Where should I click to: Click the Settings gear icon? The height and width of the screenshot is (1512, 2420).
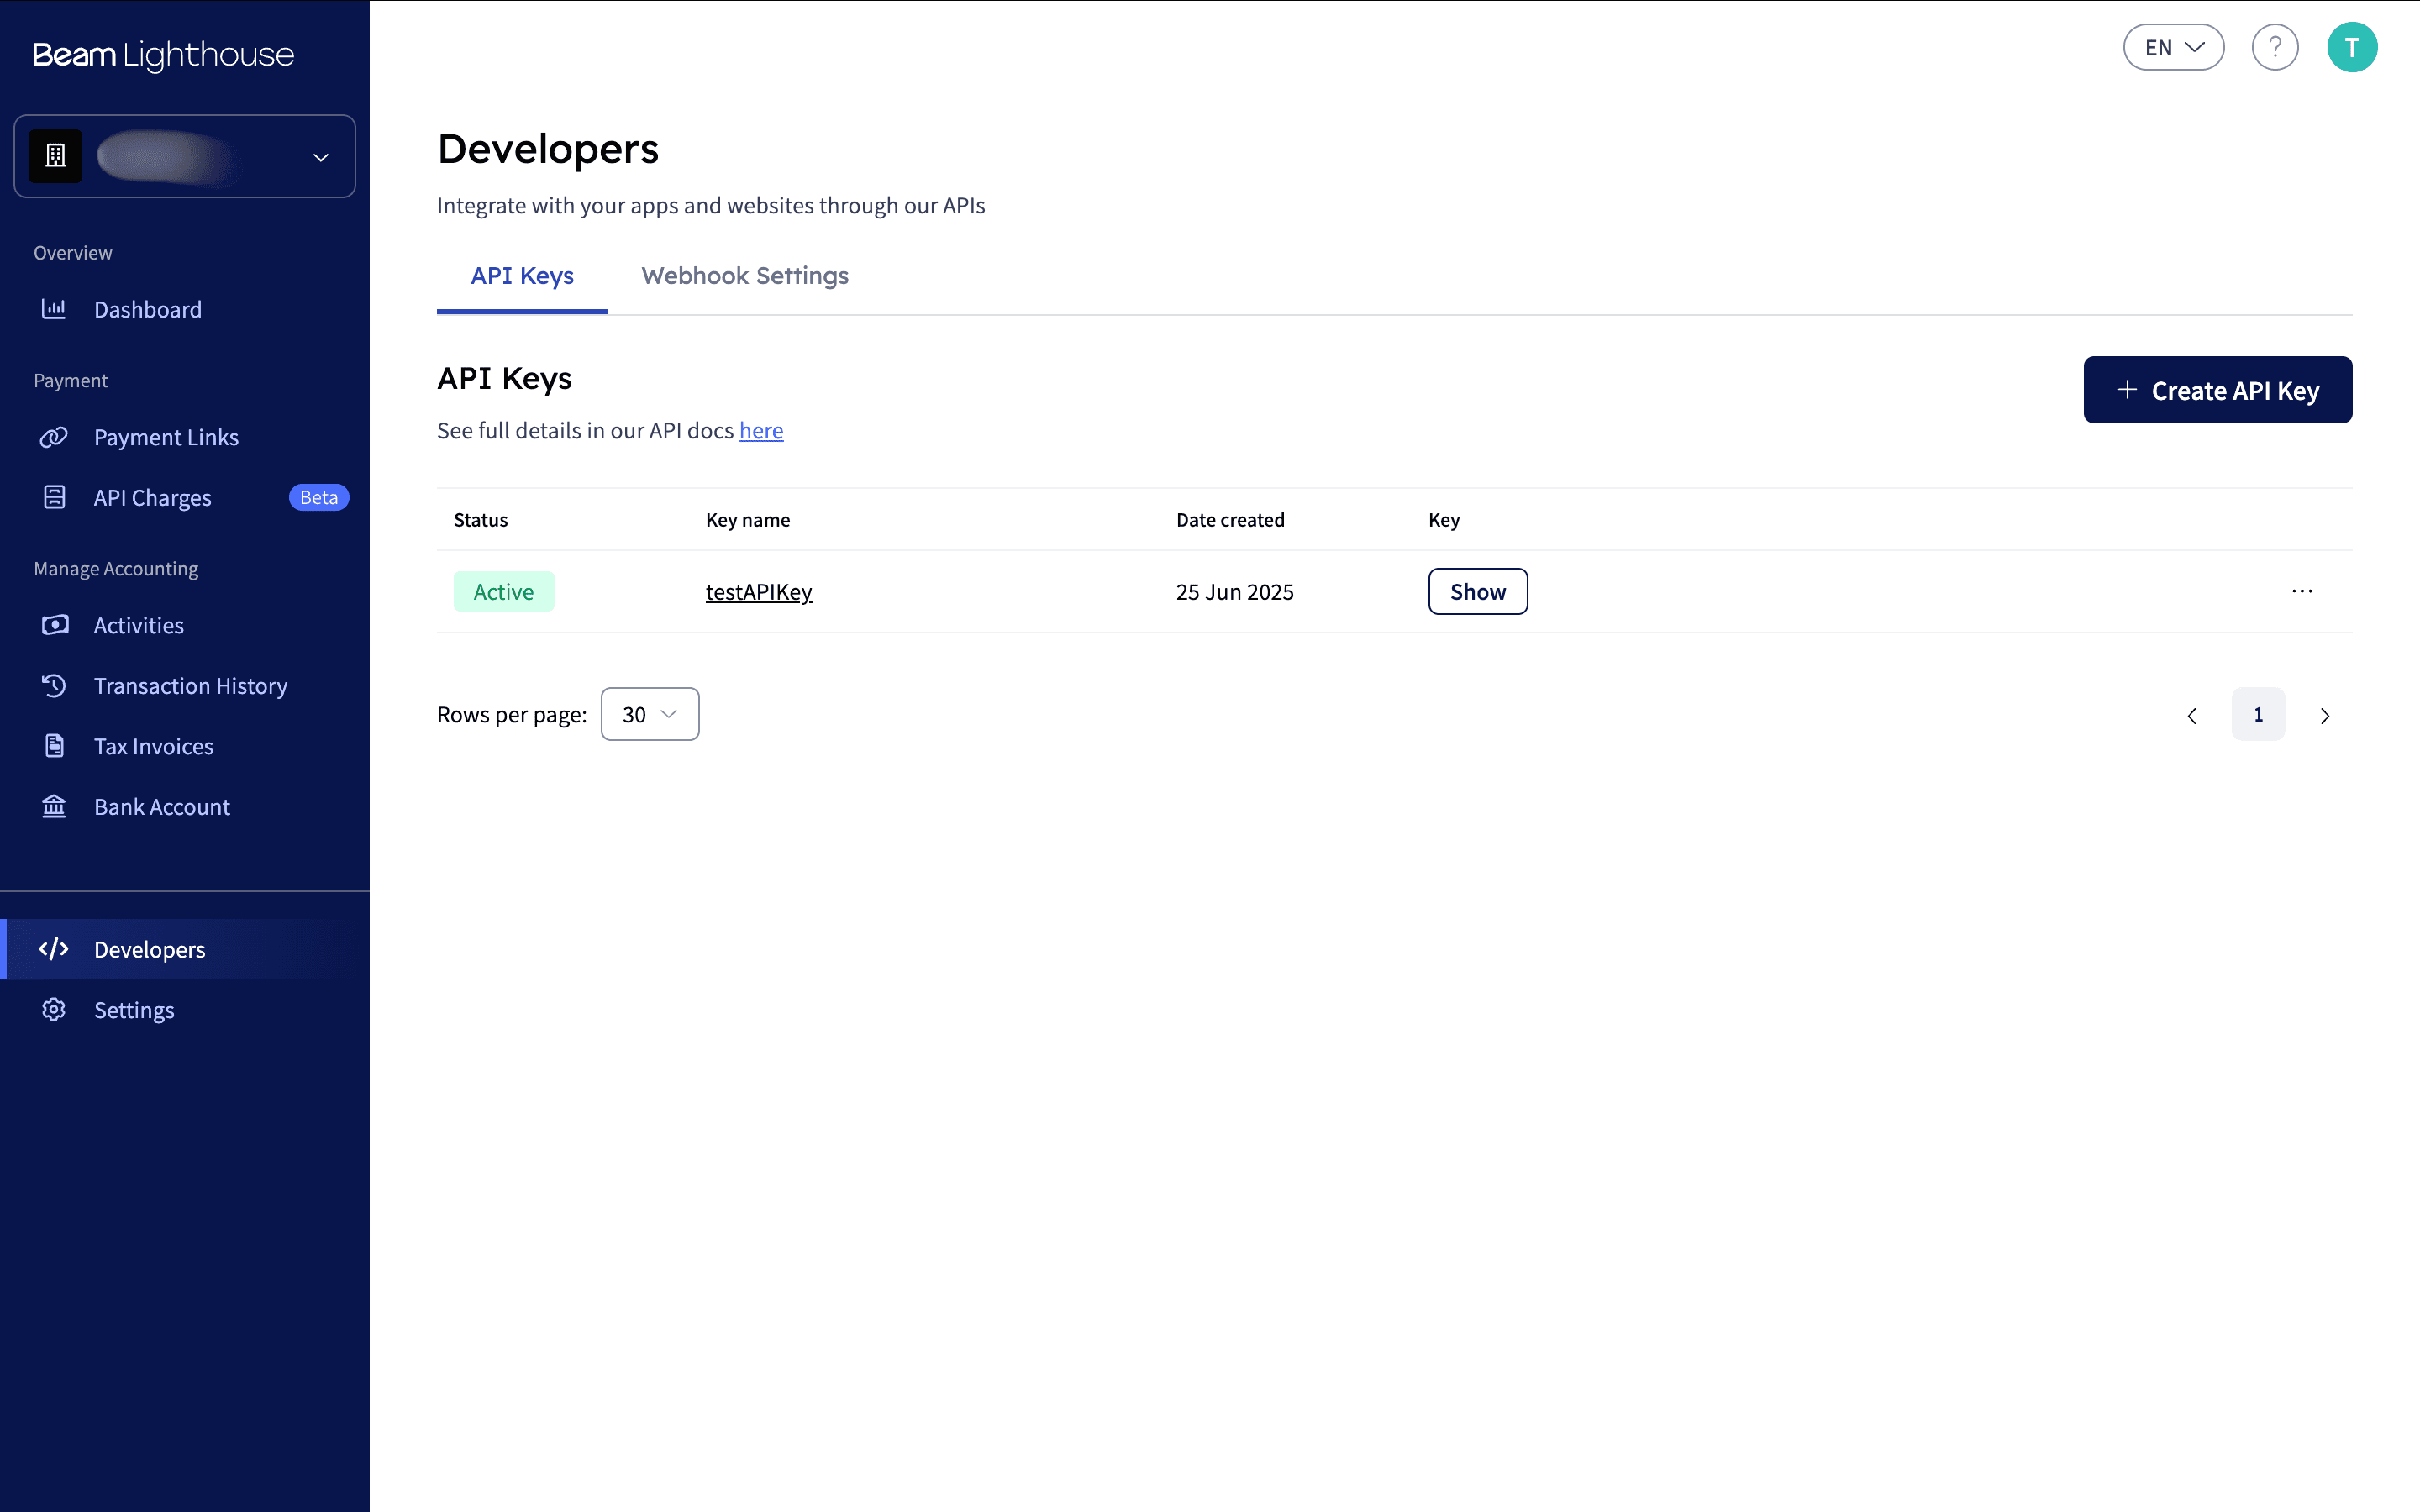pos(54,1010)
